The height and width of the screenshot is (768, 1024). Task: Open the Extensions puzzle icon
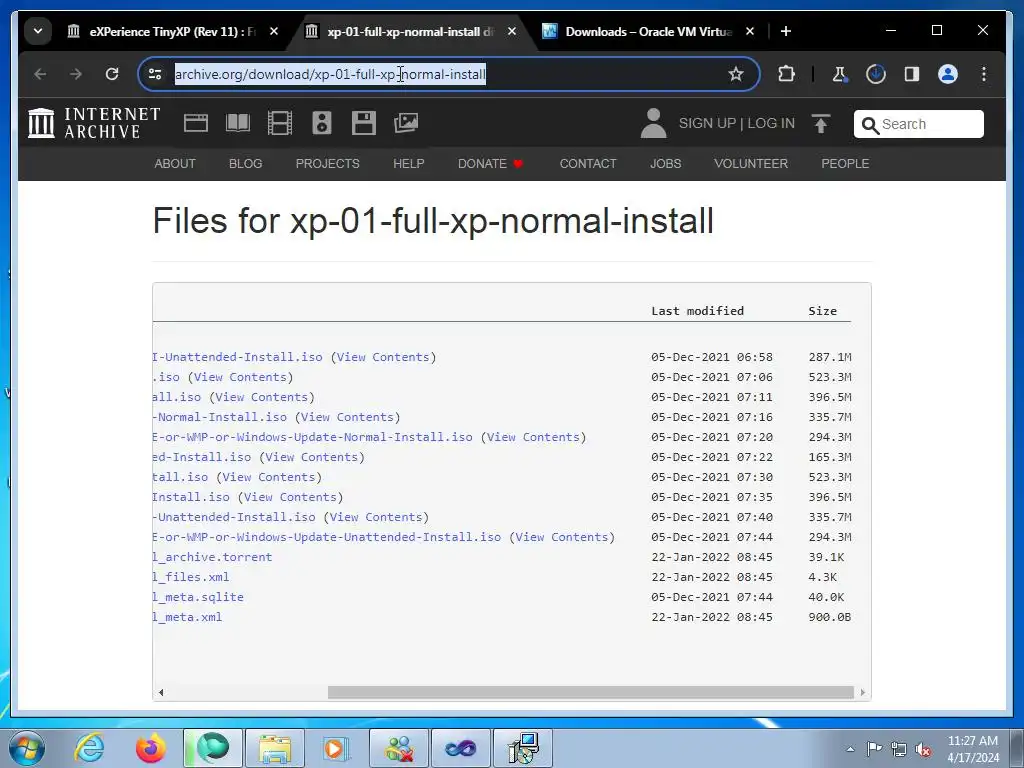pyautogui.click(x=787, y=74)
